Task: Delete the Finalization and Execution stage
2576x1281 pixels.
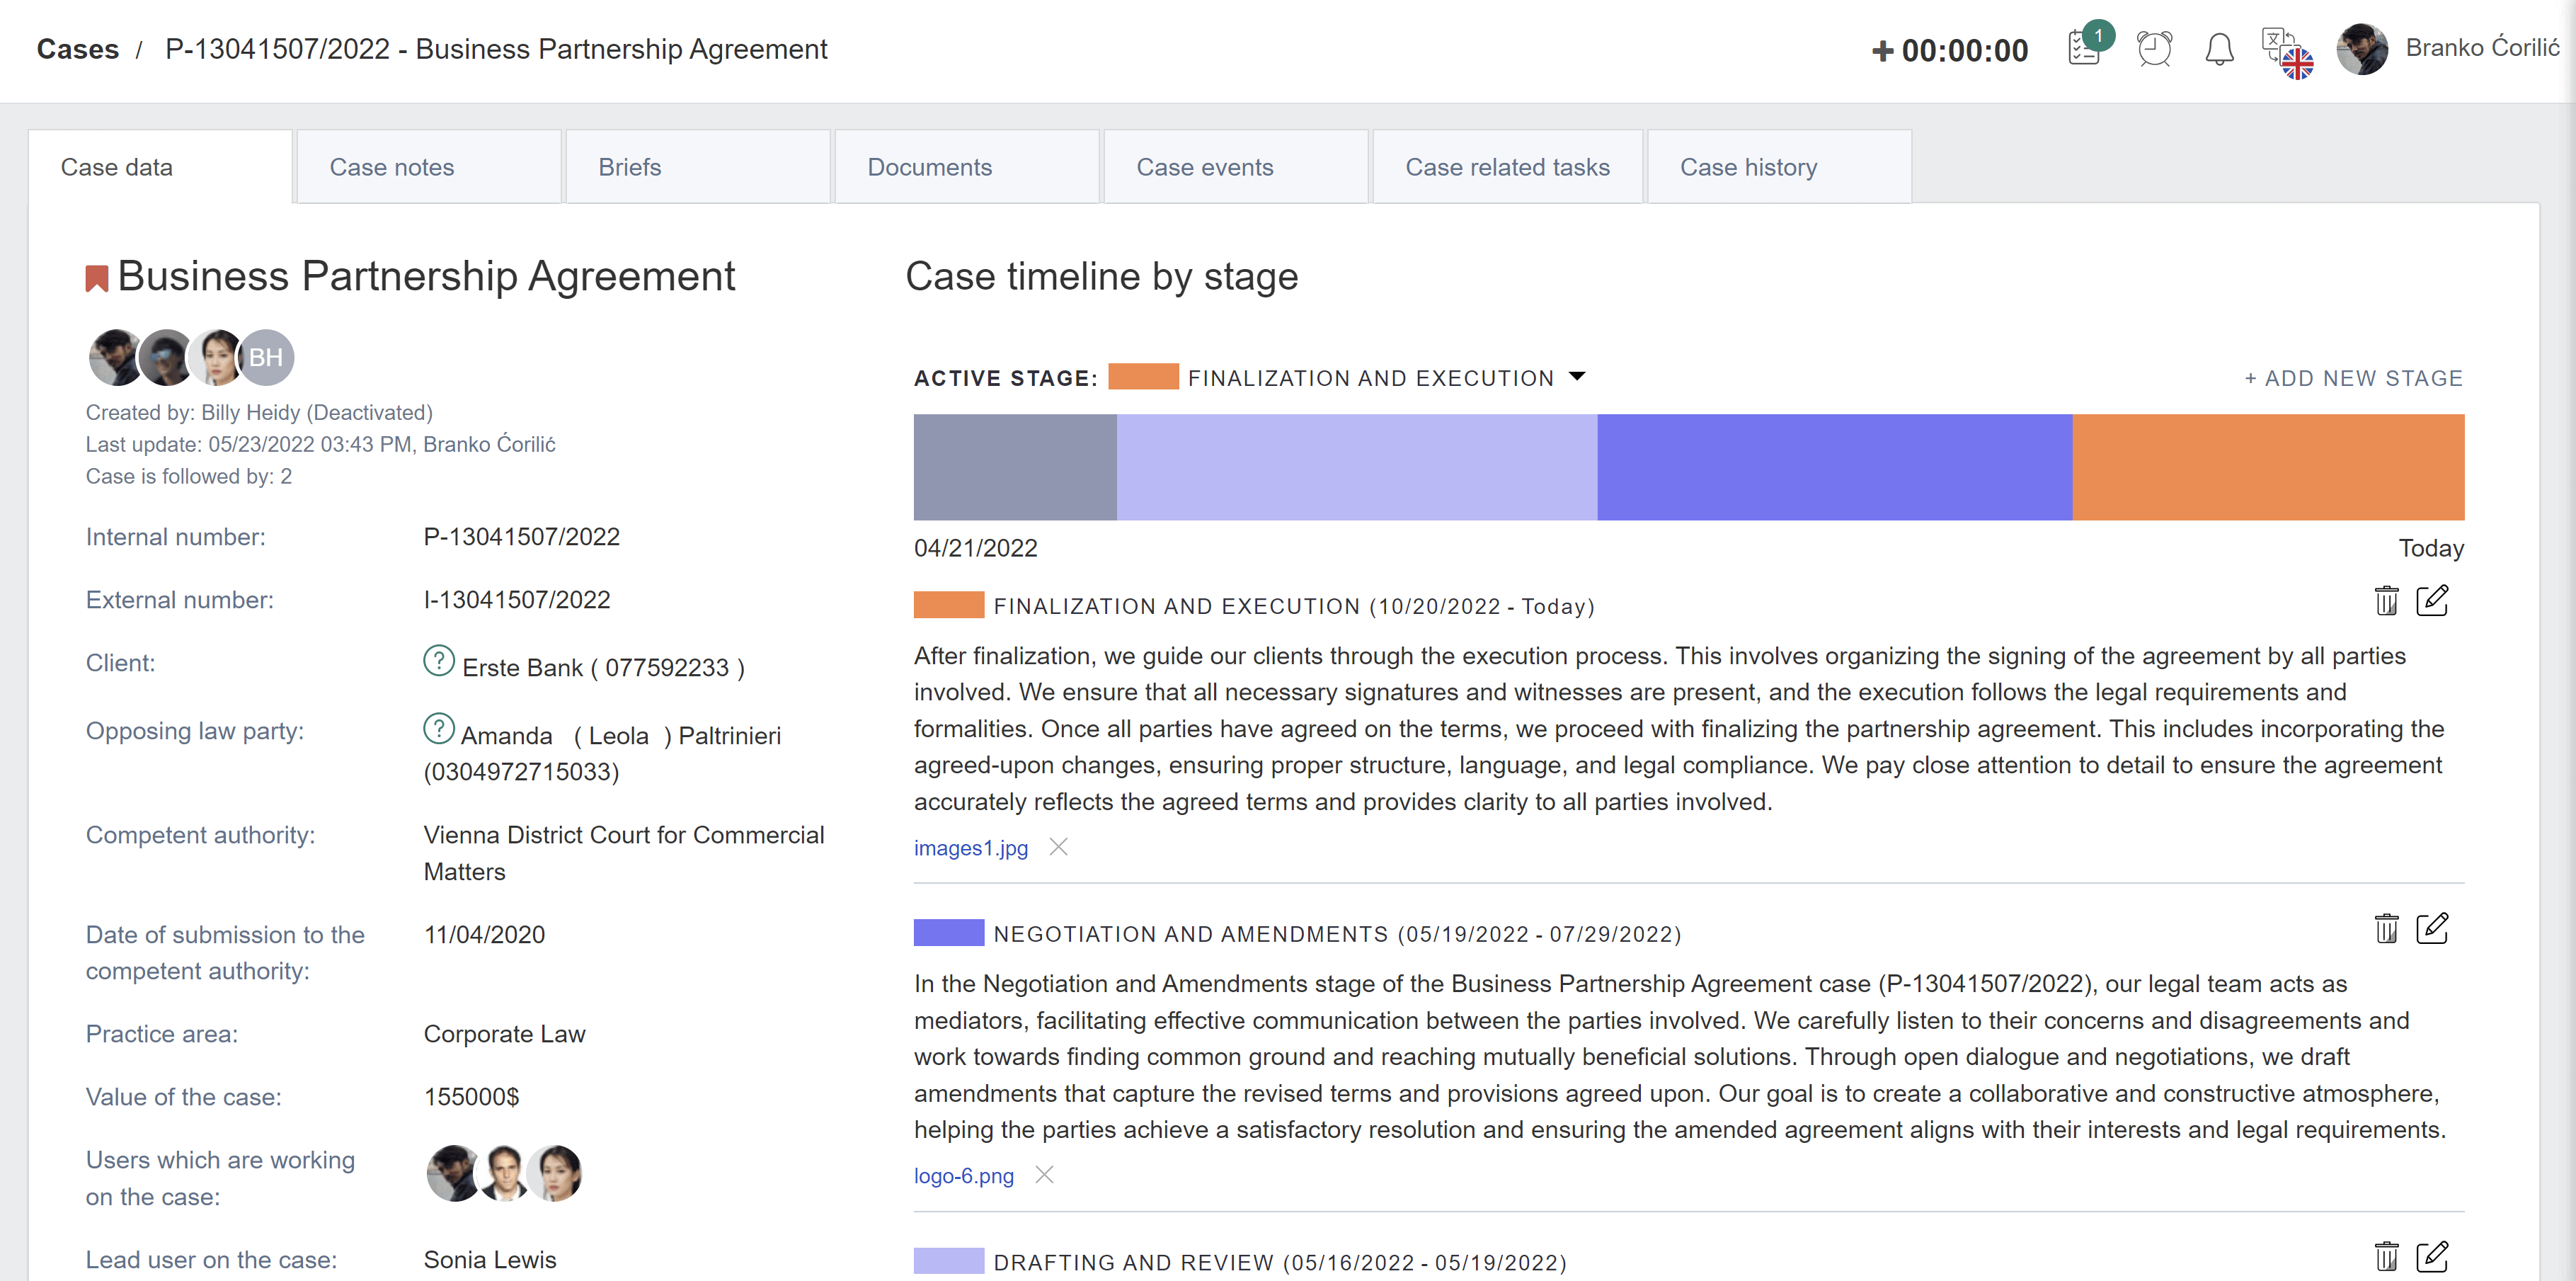Action: (2386, 601)
